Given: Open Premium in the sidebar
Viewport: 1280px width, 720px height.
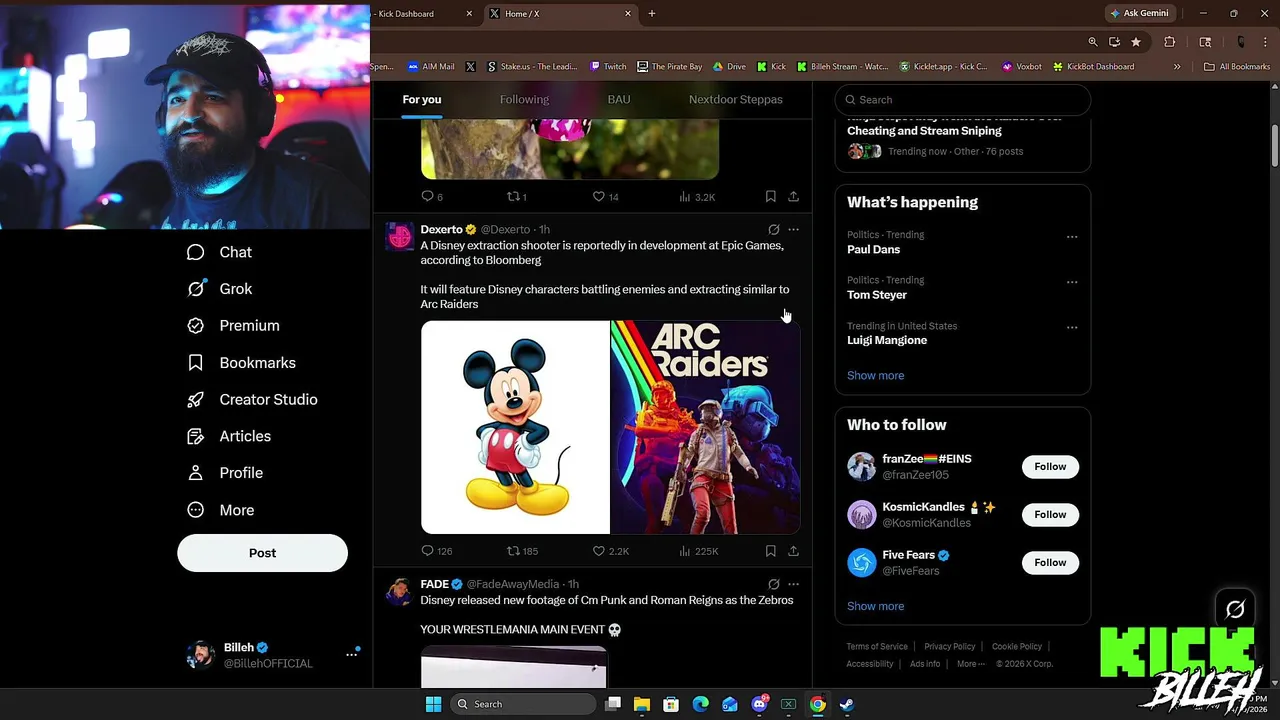Looking at the screenshot, I should coord(234,326).
